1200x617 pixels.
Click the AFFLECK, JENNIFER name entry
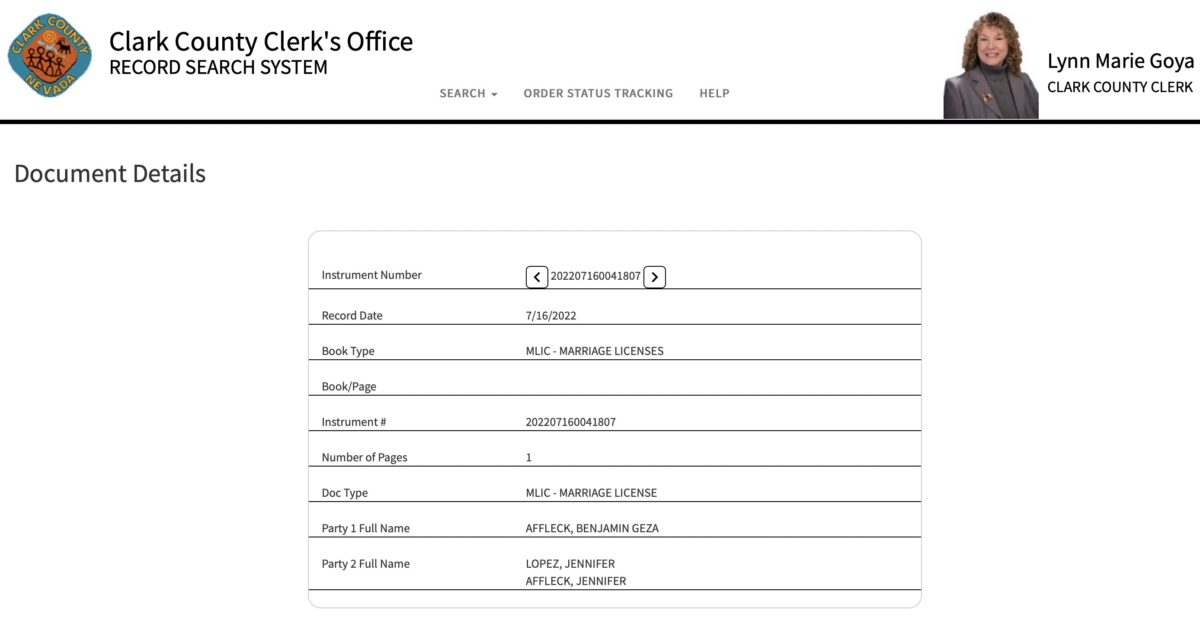click(x=576, y=581)
